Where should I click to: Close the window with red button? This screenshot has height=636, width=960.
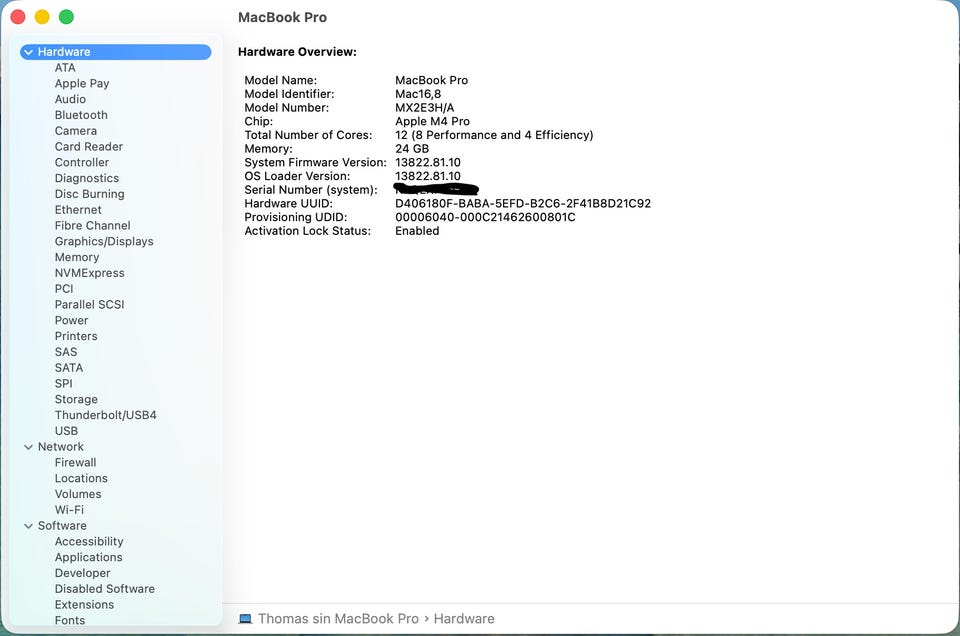[18, 17]
